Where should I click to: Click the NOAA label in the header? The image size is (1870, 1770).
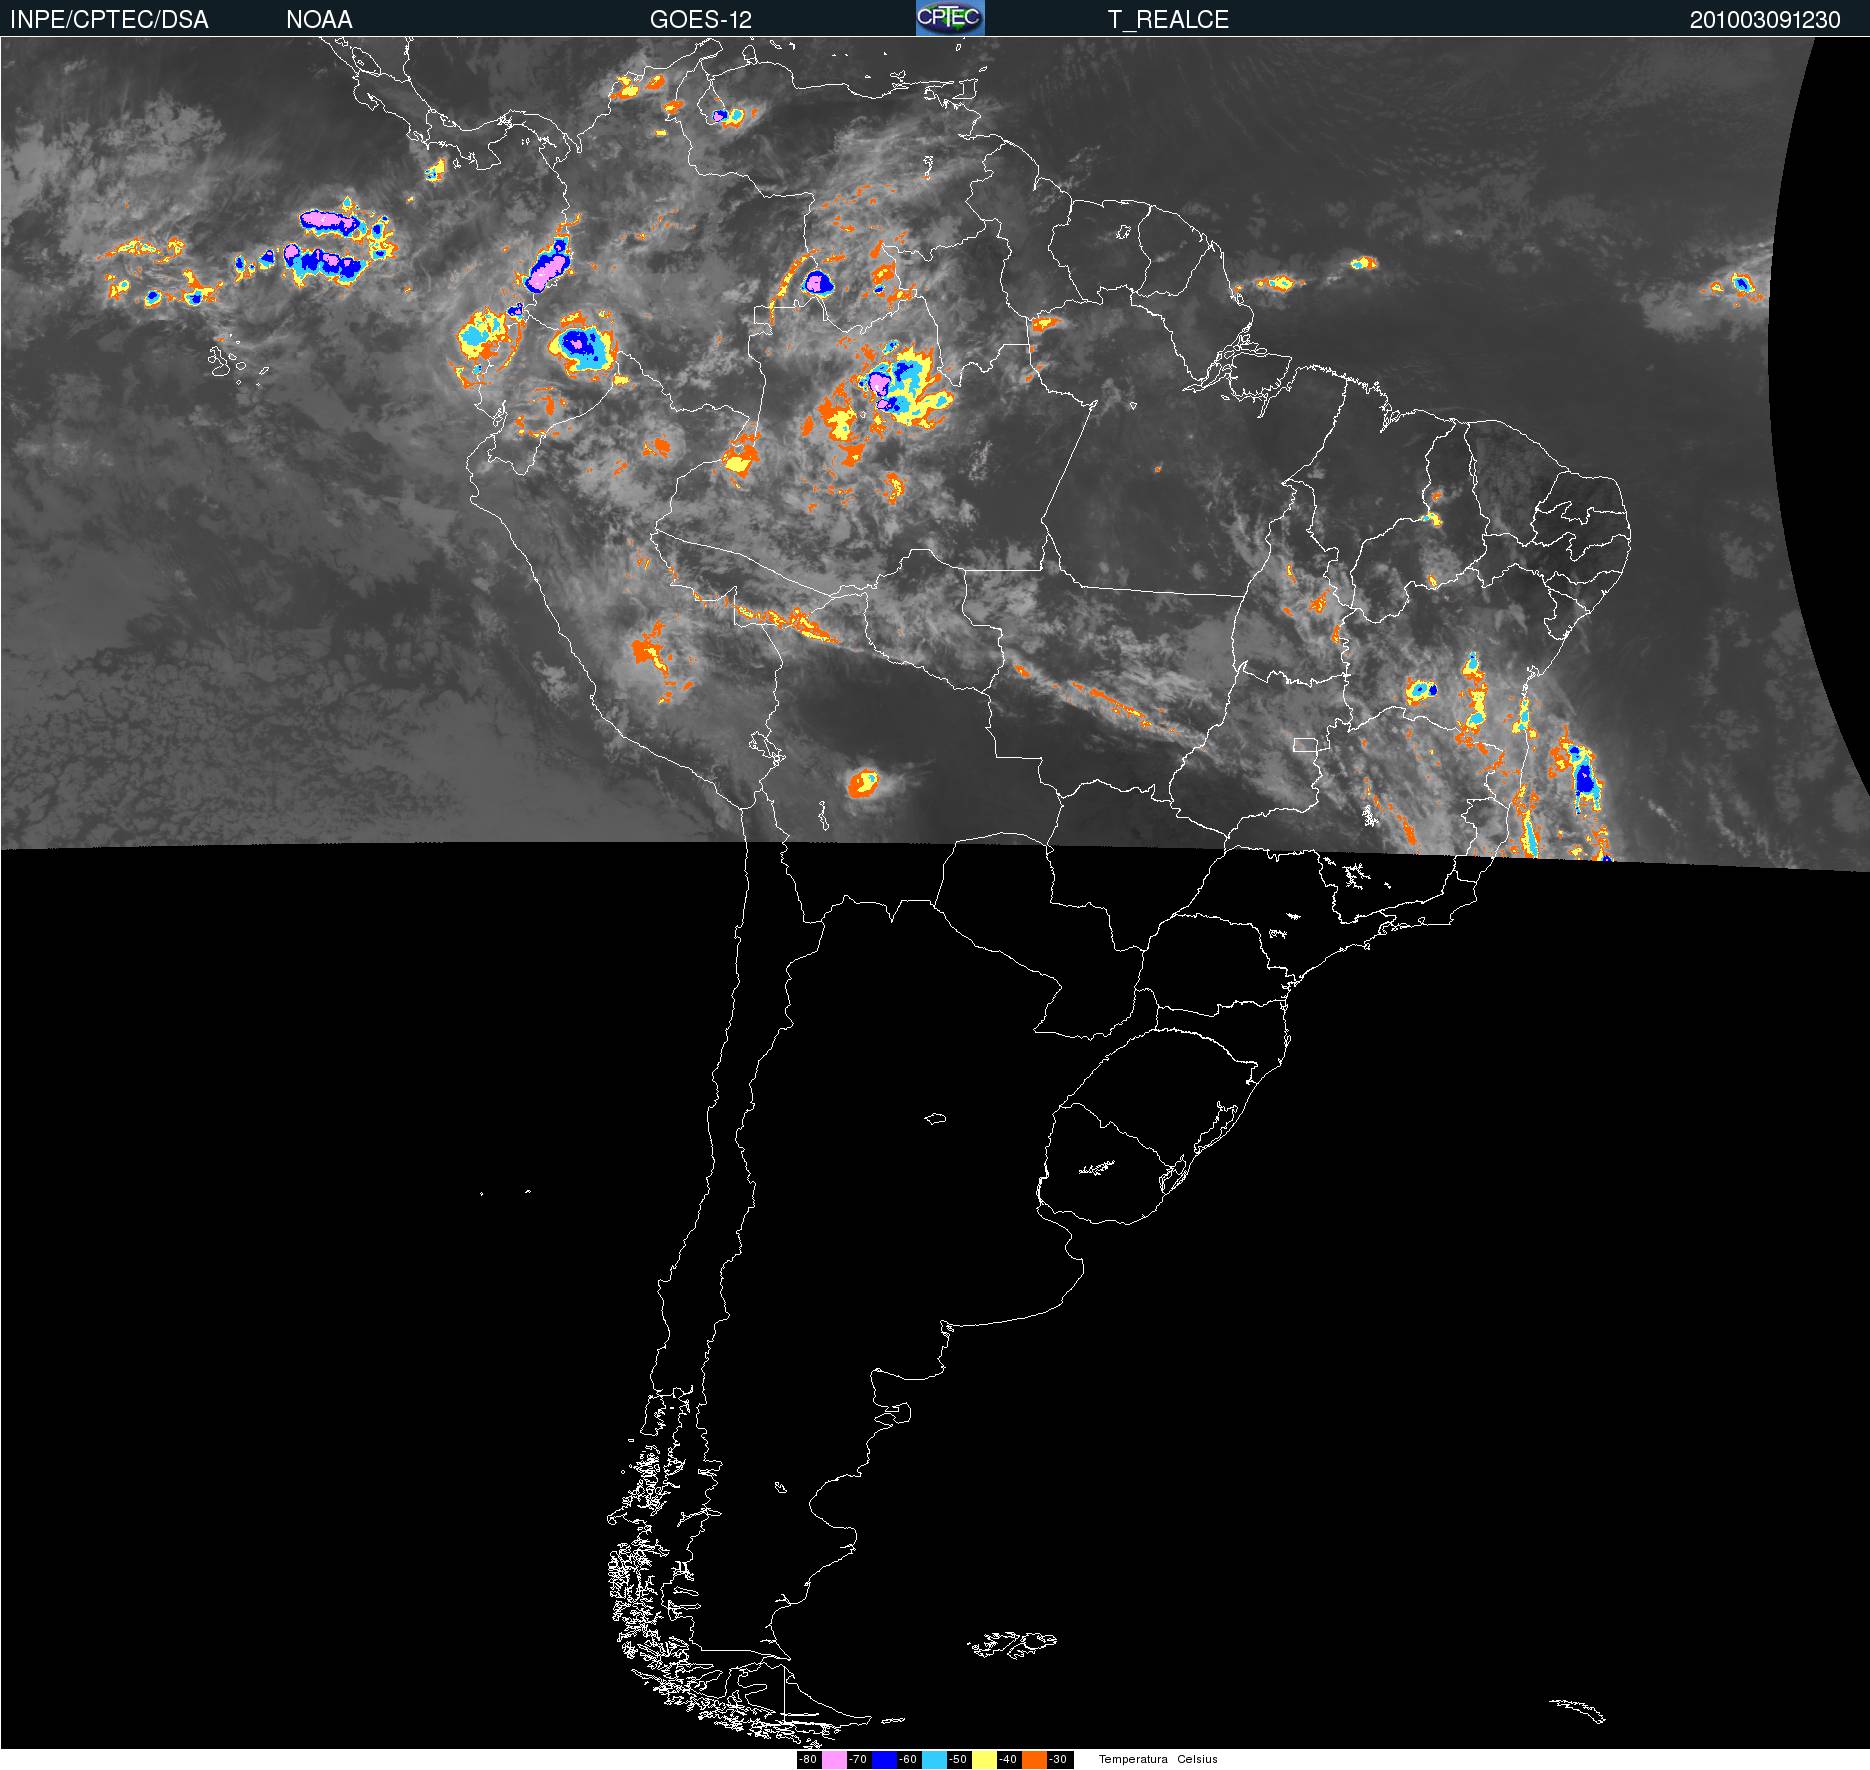click(319, 19)
